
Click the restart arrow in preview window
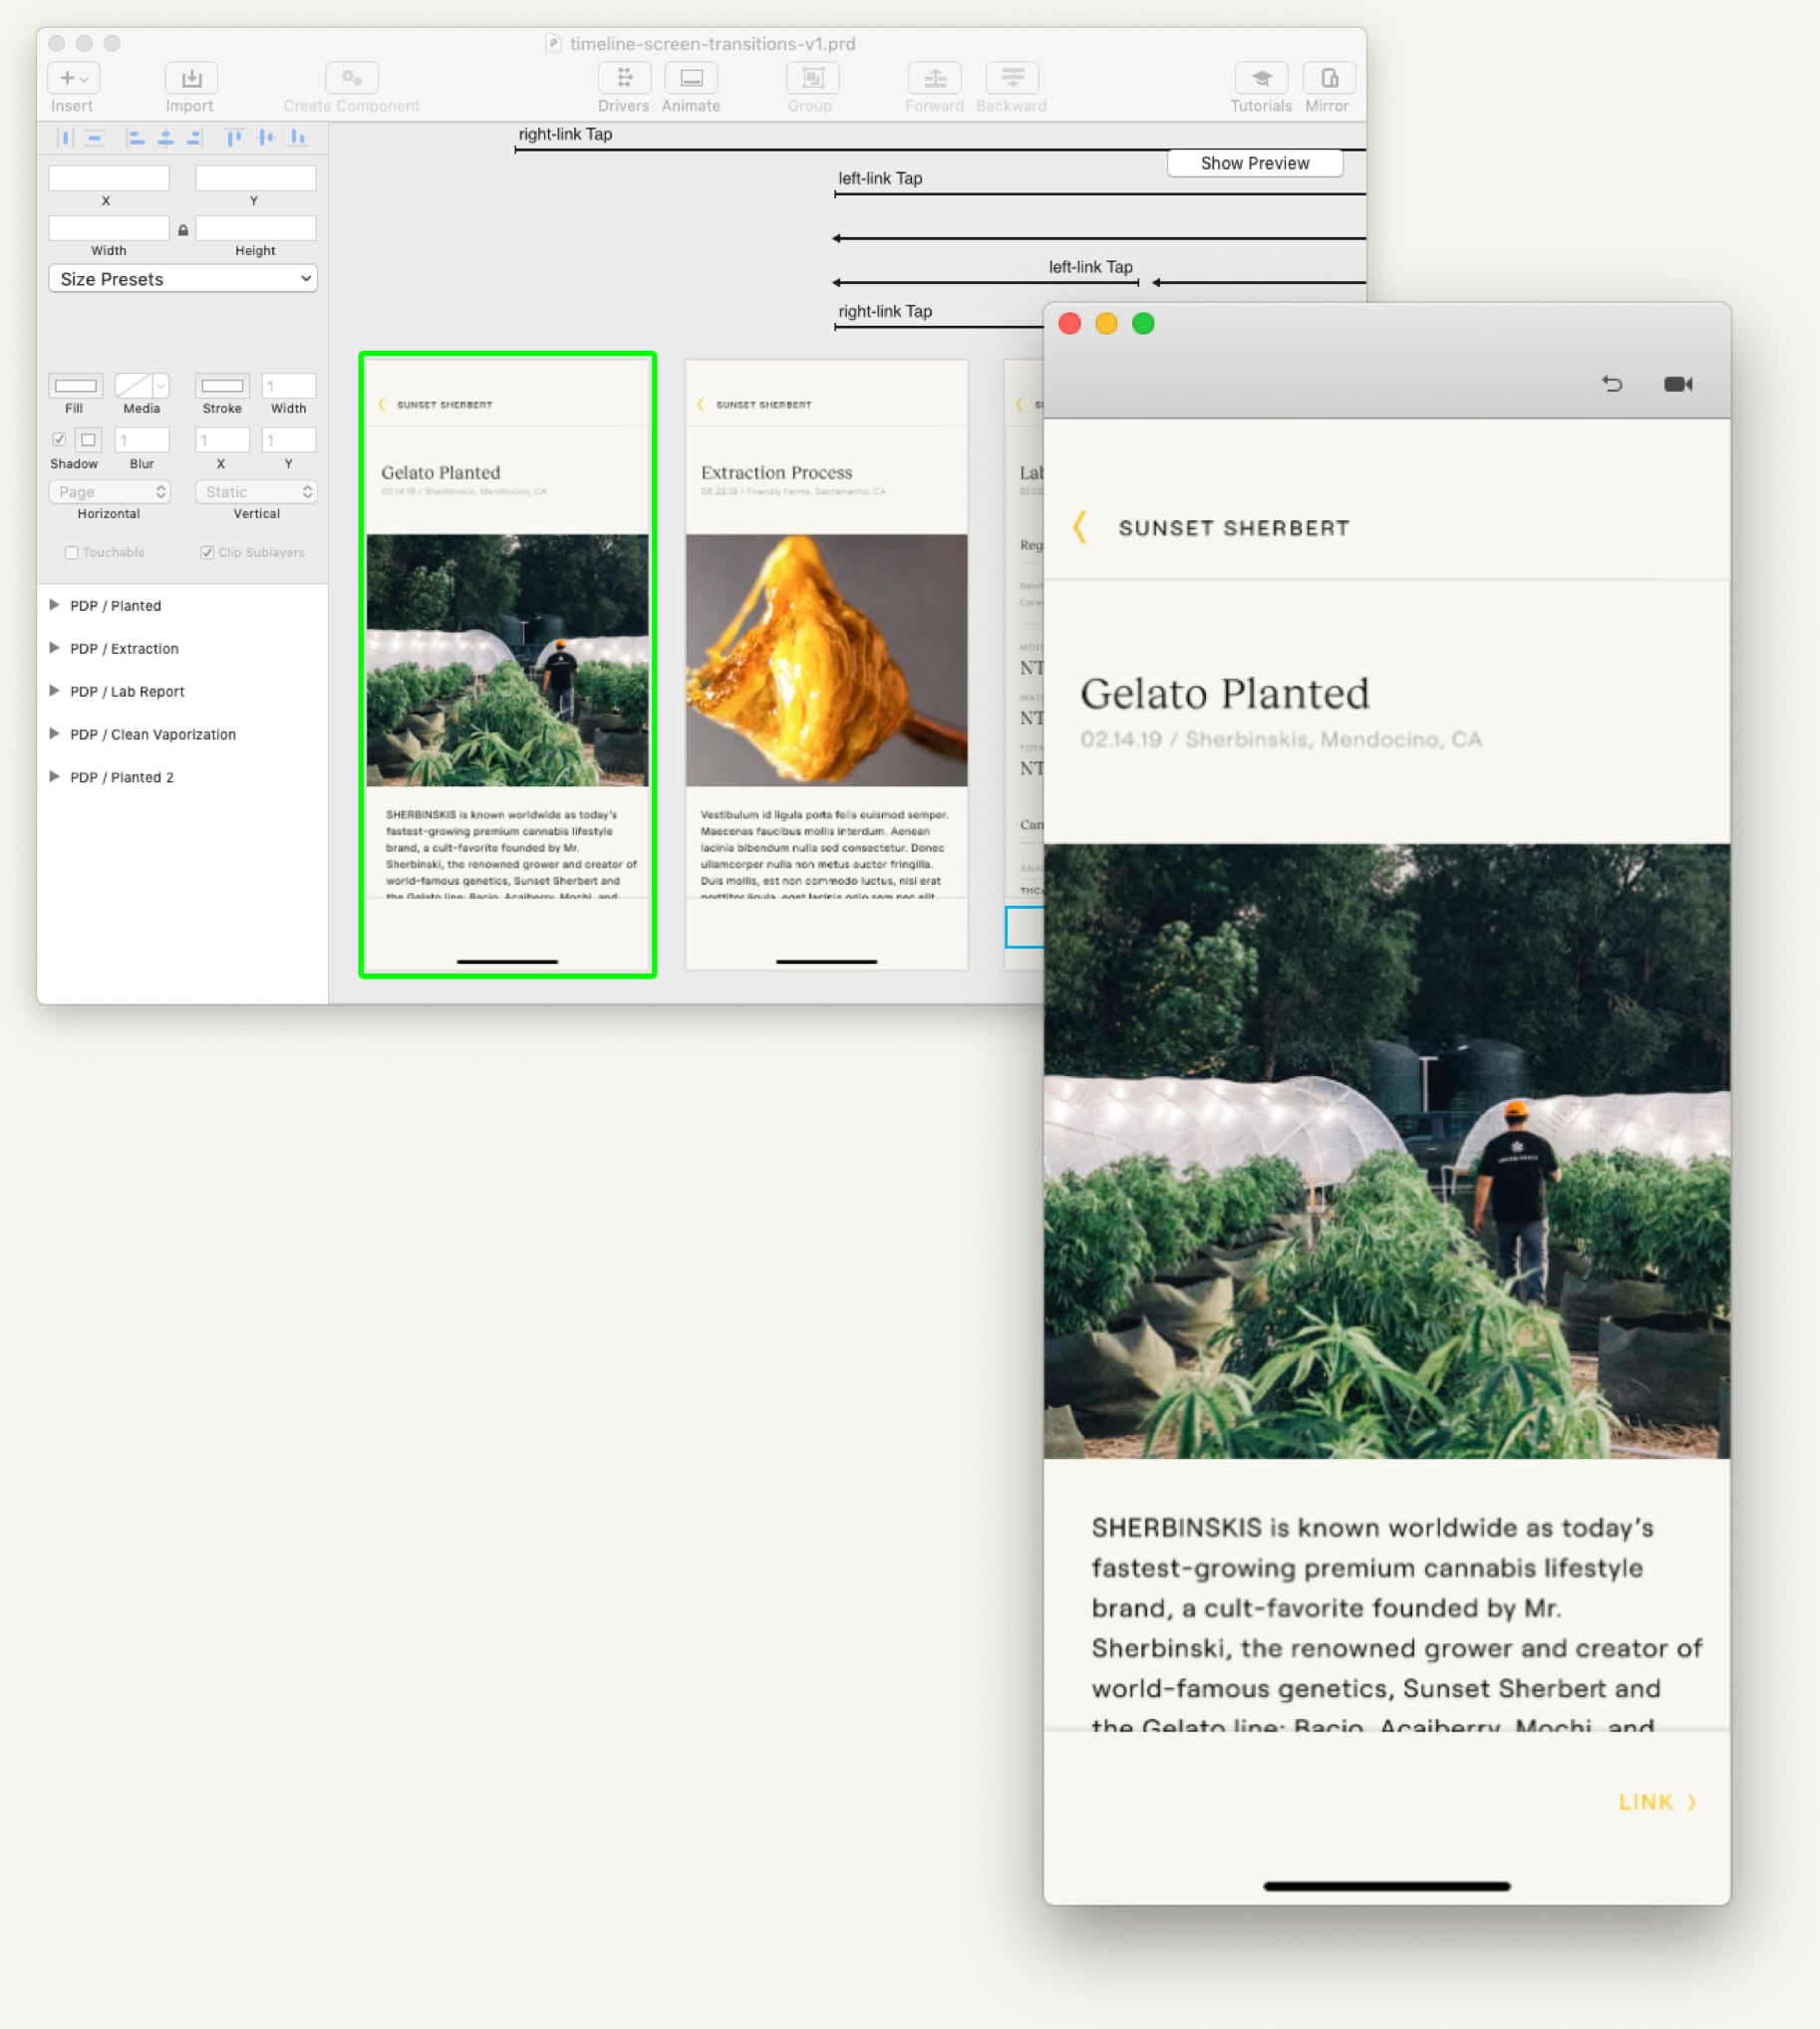(1611, 384)
